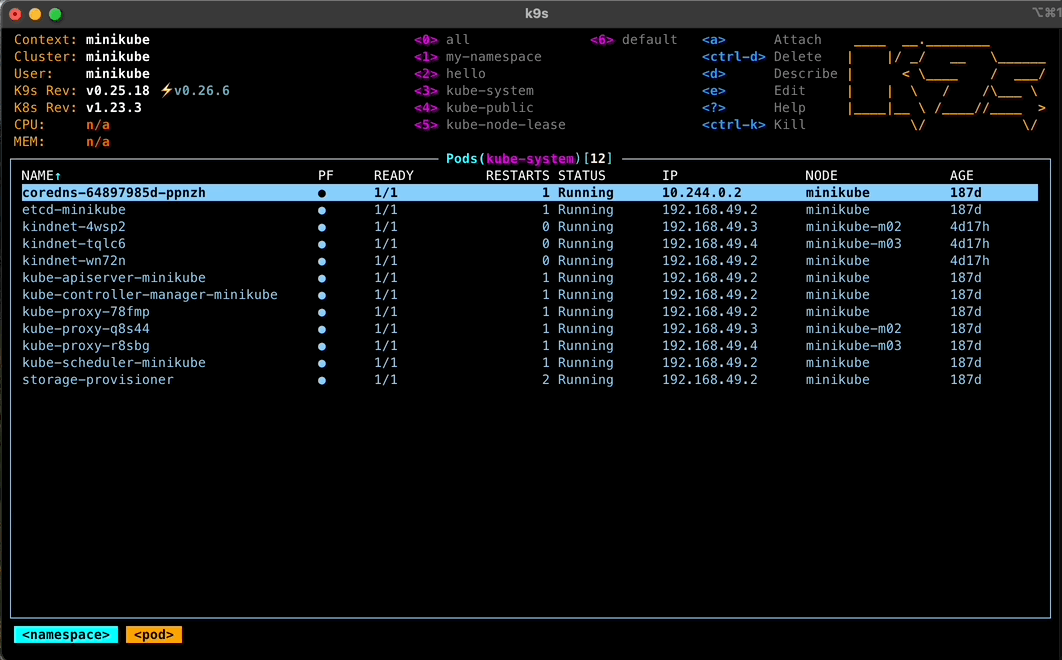Viewport: 1062px width, 660px height.
Task: Click the IP address 10.244.0.2
Action: click(x=702, y=192)
